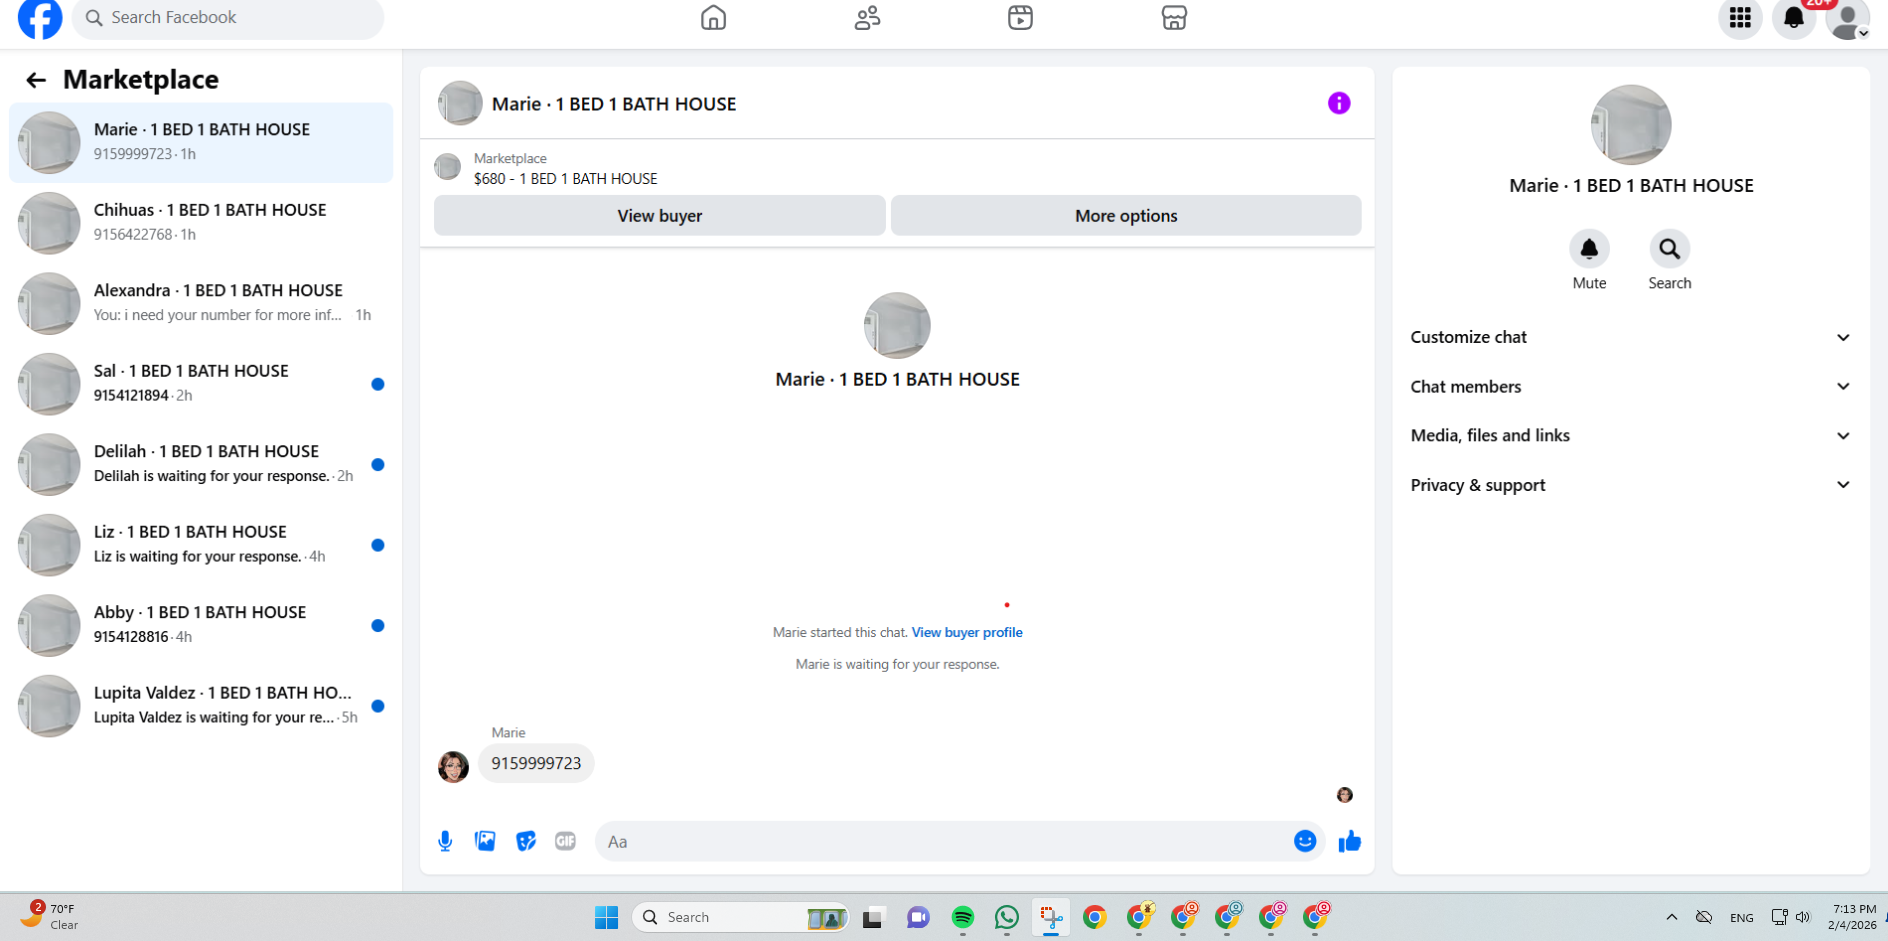This screenshot has width=1888, height=941.
Task: Open the Video/Reels tab icon
Action: [1020, 18]
